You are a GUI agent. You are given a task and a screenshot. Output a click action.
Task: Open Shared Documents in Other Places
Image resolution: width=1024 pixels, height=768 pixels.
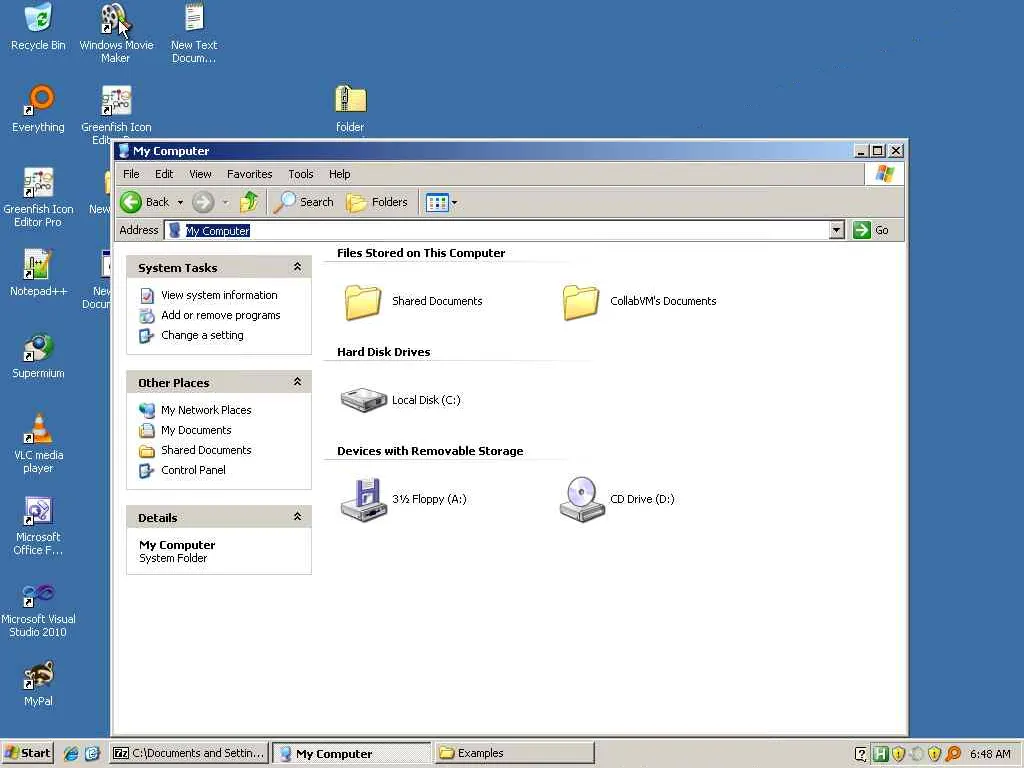point(206,450)
